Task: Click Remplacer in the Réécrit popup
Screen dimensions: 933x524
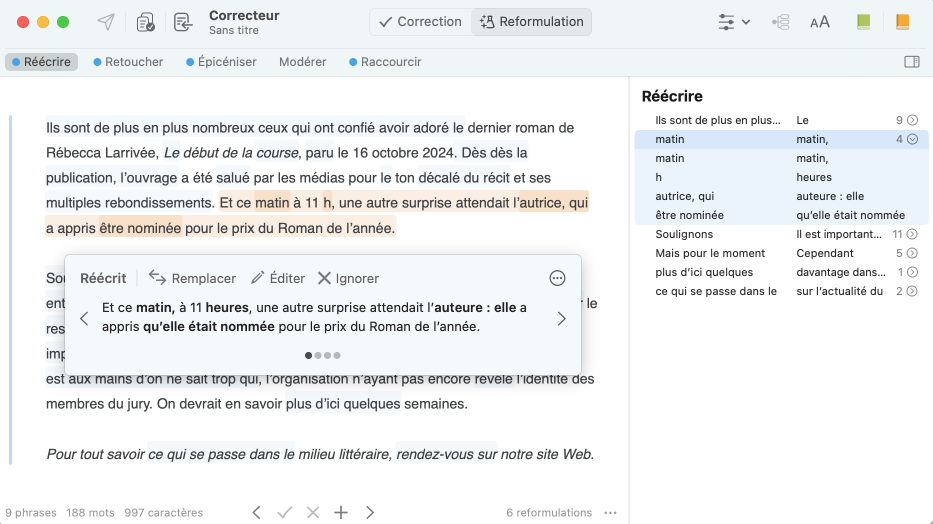Action: pos(192,278)
